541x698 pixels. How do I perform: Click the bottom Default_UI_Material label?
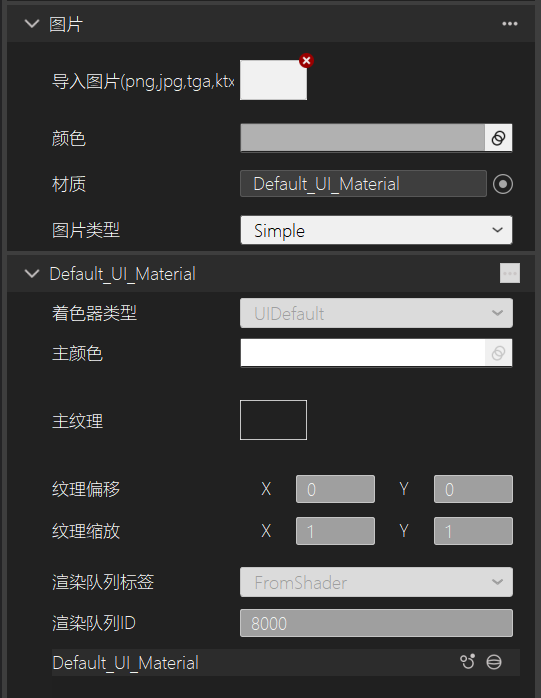click(x=126, y=663)
